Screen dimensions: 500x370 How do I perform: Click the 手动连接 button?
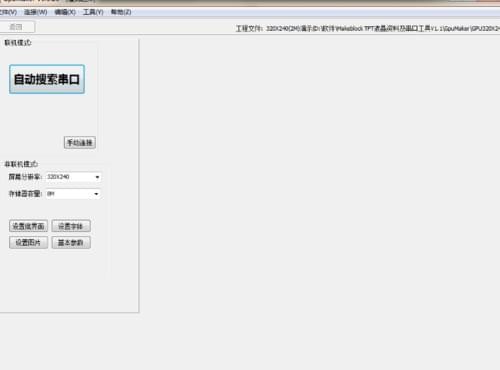click(x=80, y=143)
